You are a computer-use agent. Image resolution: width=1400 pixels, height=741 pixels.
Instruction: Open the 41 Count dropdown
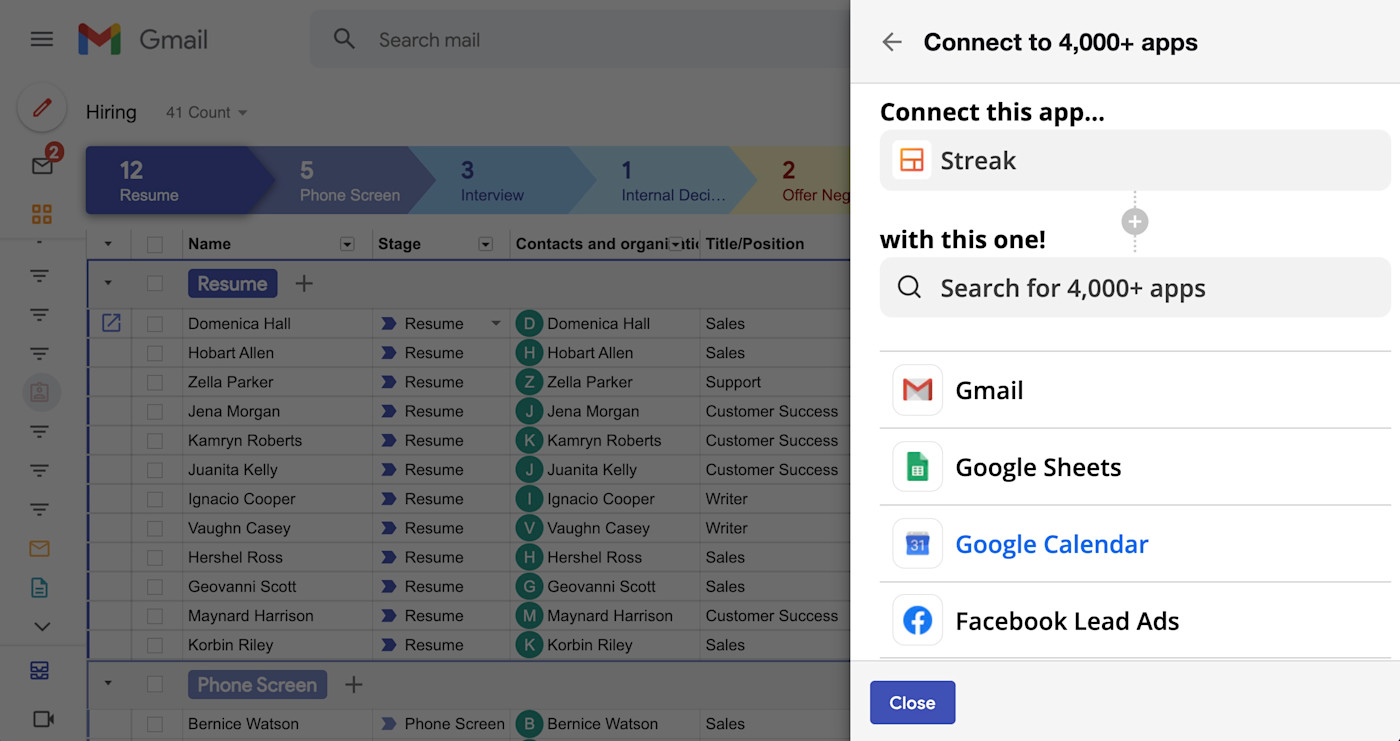tap(206, 113)
